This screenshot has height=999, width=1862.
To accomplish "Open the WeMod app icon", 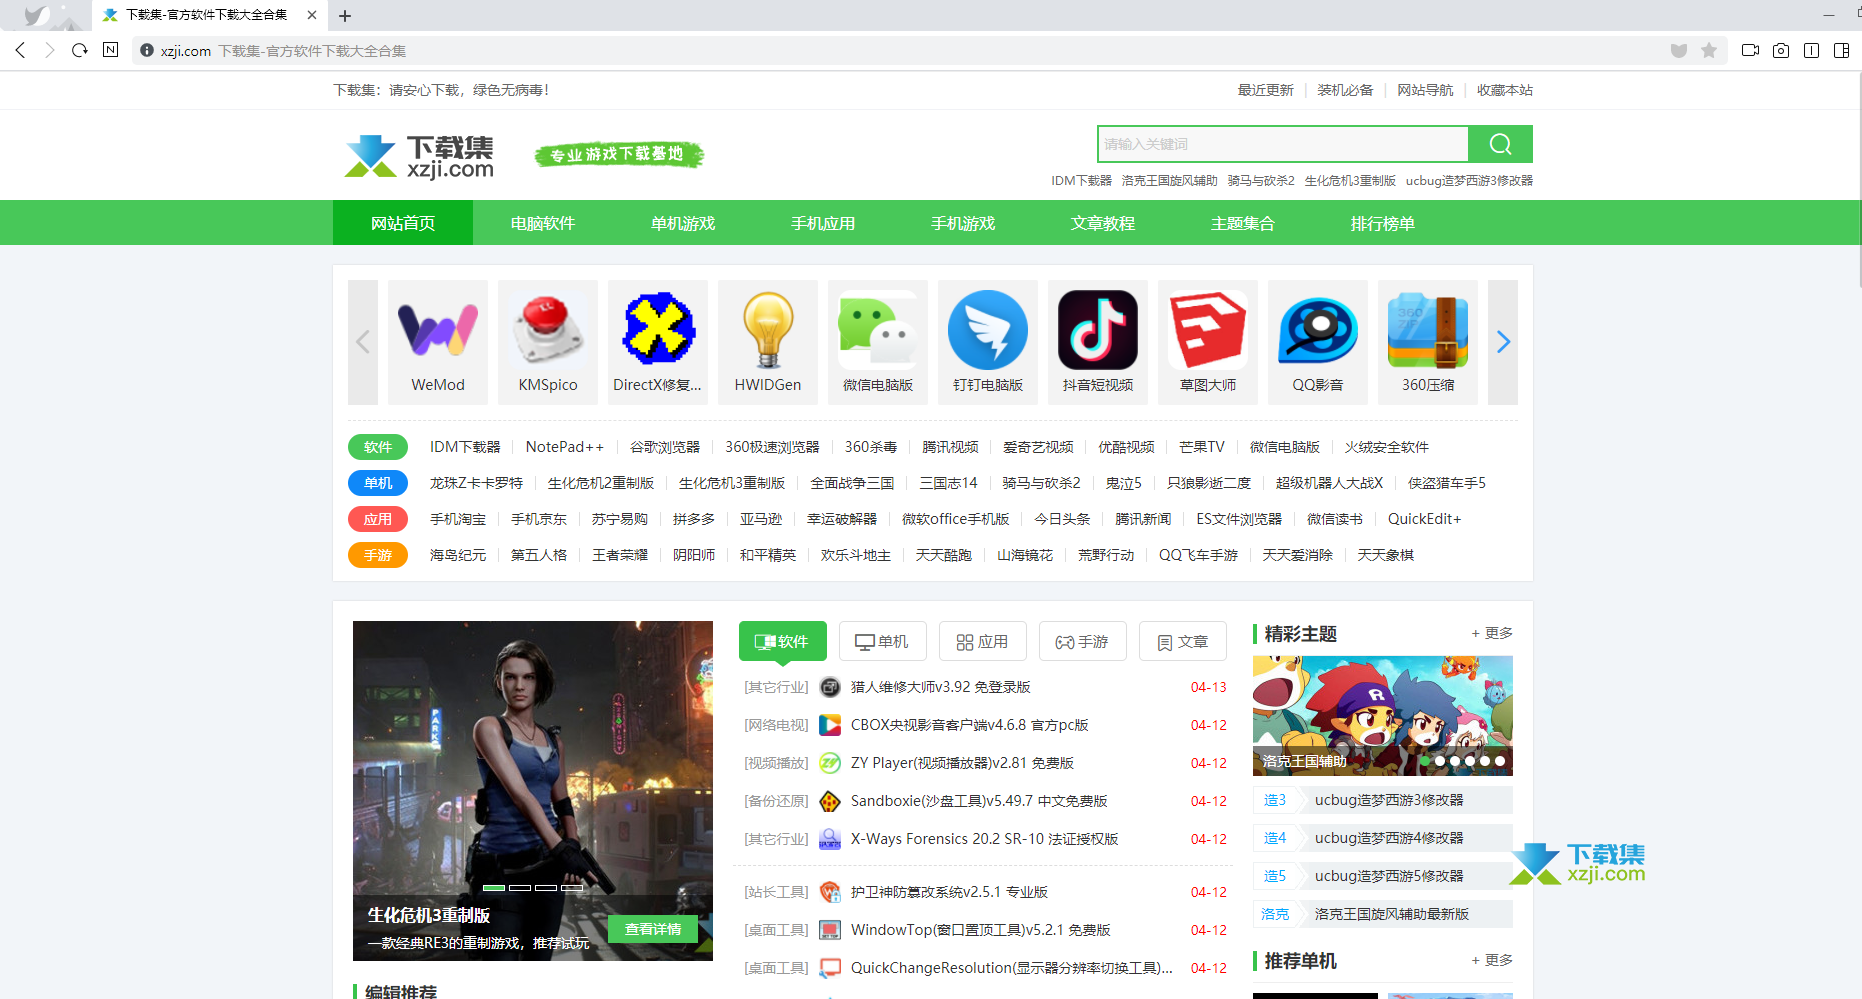I will click(438, 331).
